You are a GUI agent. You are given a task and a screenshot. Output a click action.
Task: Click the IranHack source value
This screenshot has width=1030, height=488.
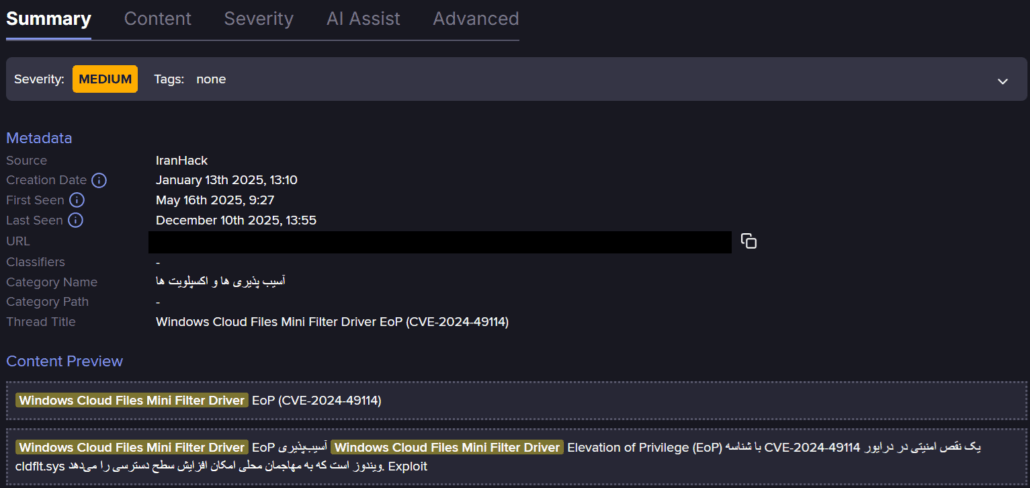tap(182, 161)
